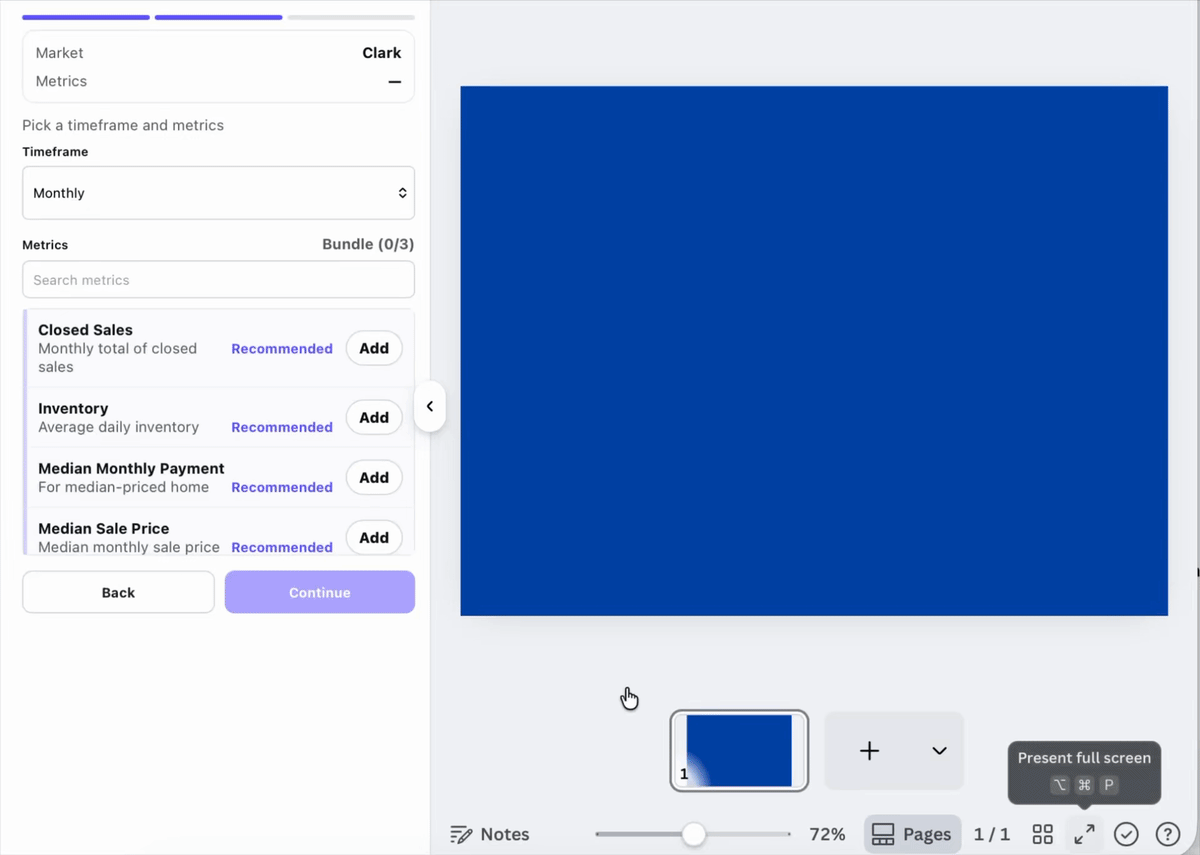
Task: Open the help question mark icon
Action: [x=1167, y=834]
